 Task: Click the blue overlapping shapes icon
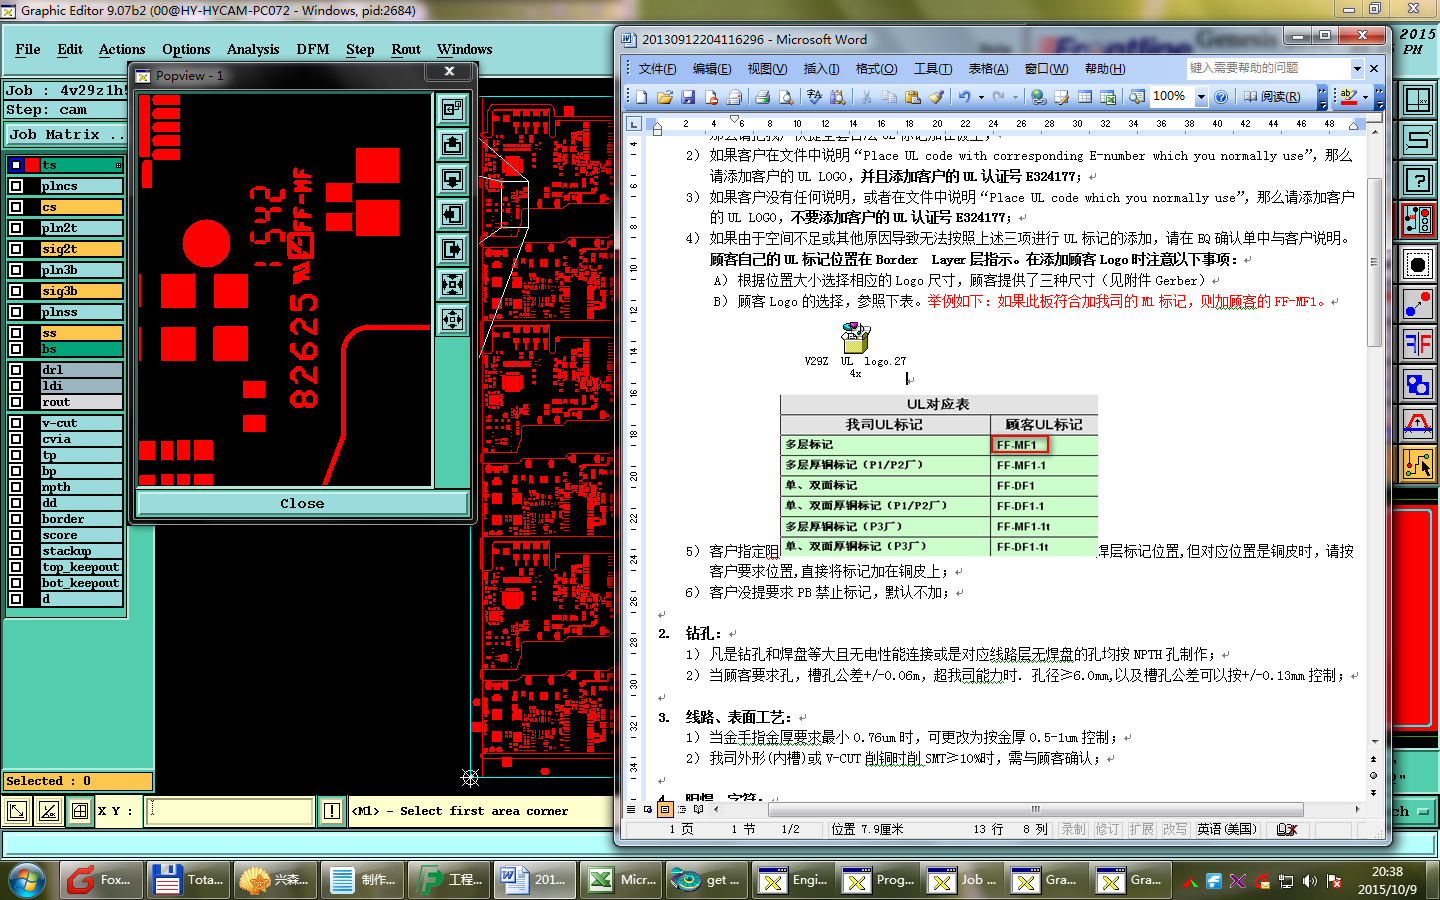[x=1418, y=384]
